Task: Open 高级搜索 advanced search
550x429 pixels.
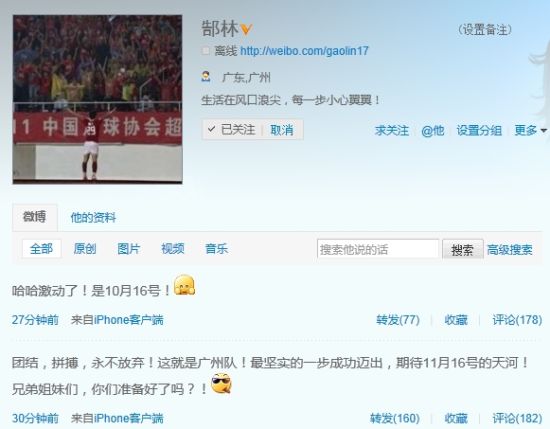Action: coord(509,249)
